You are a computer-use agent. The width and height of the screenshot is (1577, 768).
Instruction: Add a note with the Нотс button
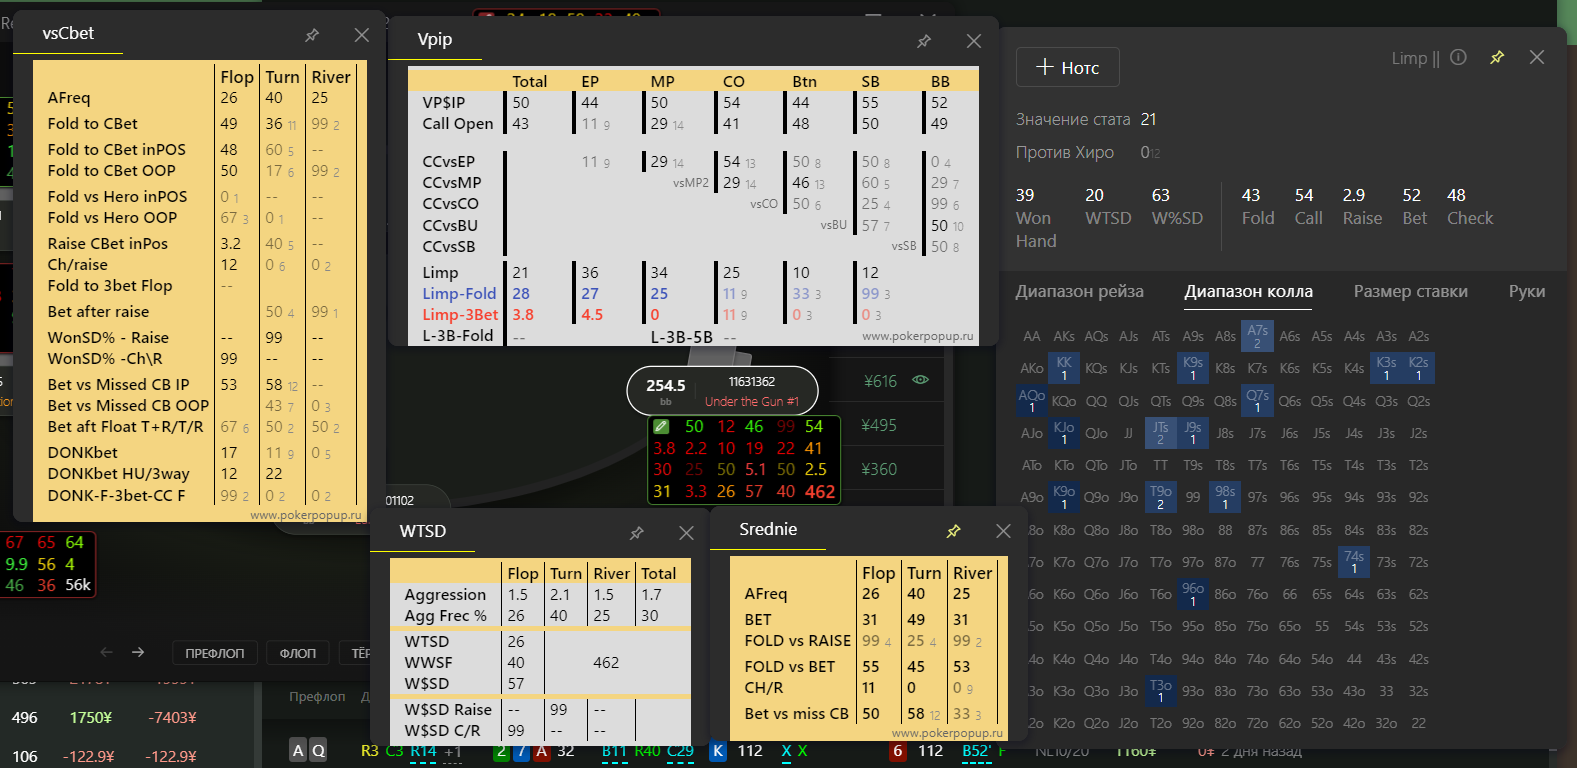[x=1068, y=67]
